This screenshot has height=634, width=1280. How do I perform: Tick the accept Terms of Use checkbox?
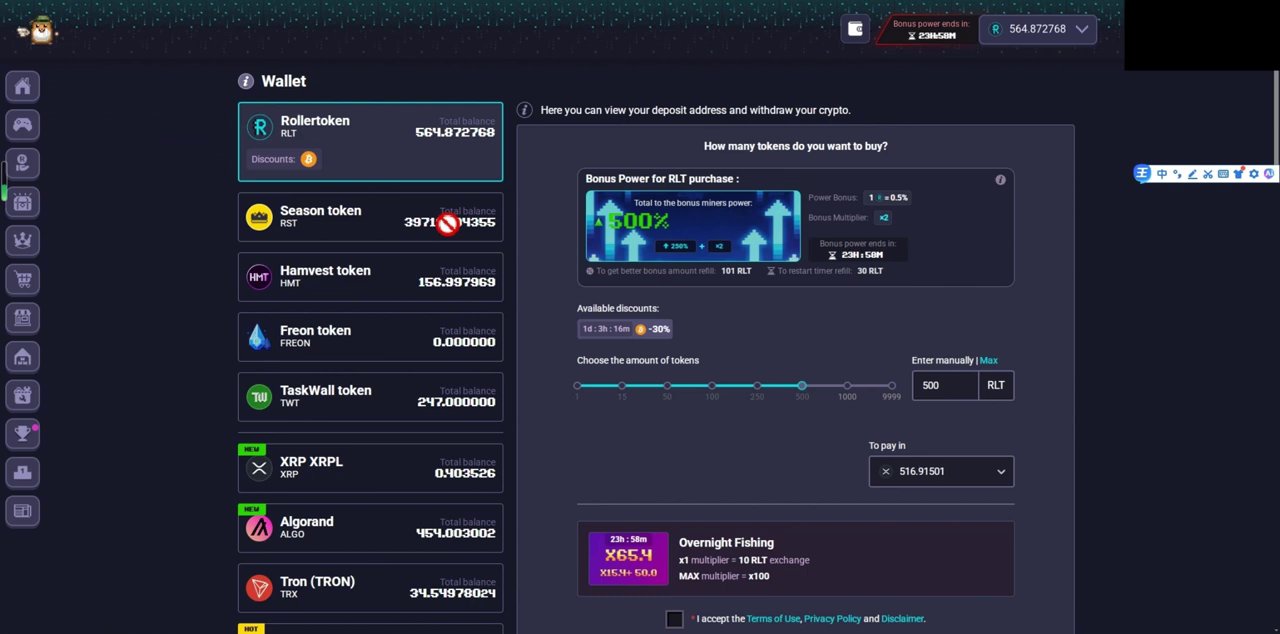point(674,619)
